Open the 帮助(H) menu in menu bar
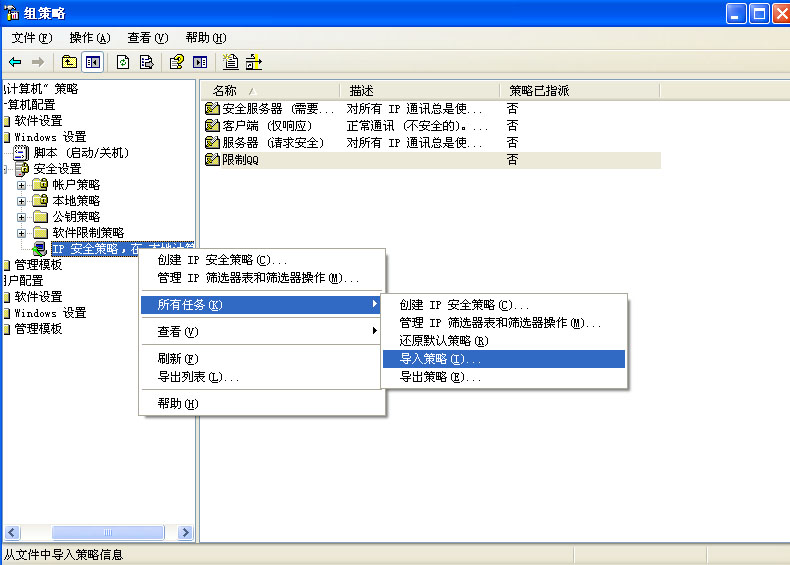This screenshot has height=565, width=790. point(206,38)
